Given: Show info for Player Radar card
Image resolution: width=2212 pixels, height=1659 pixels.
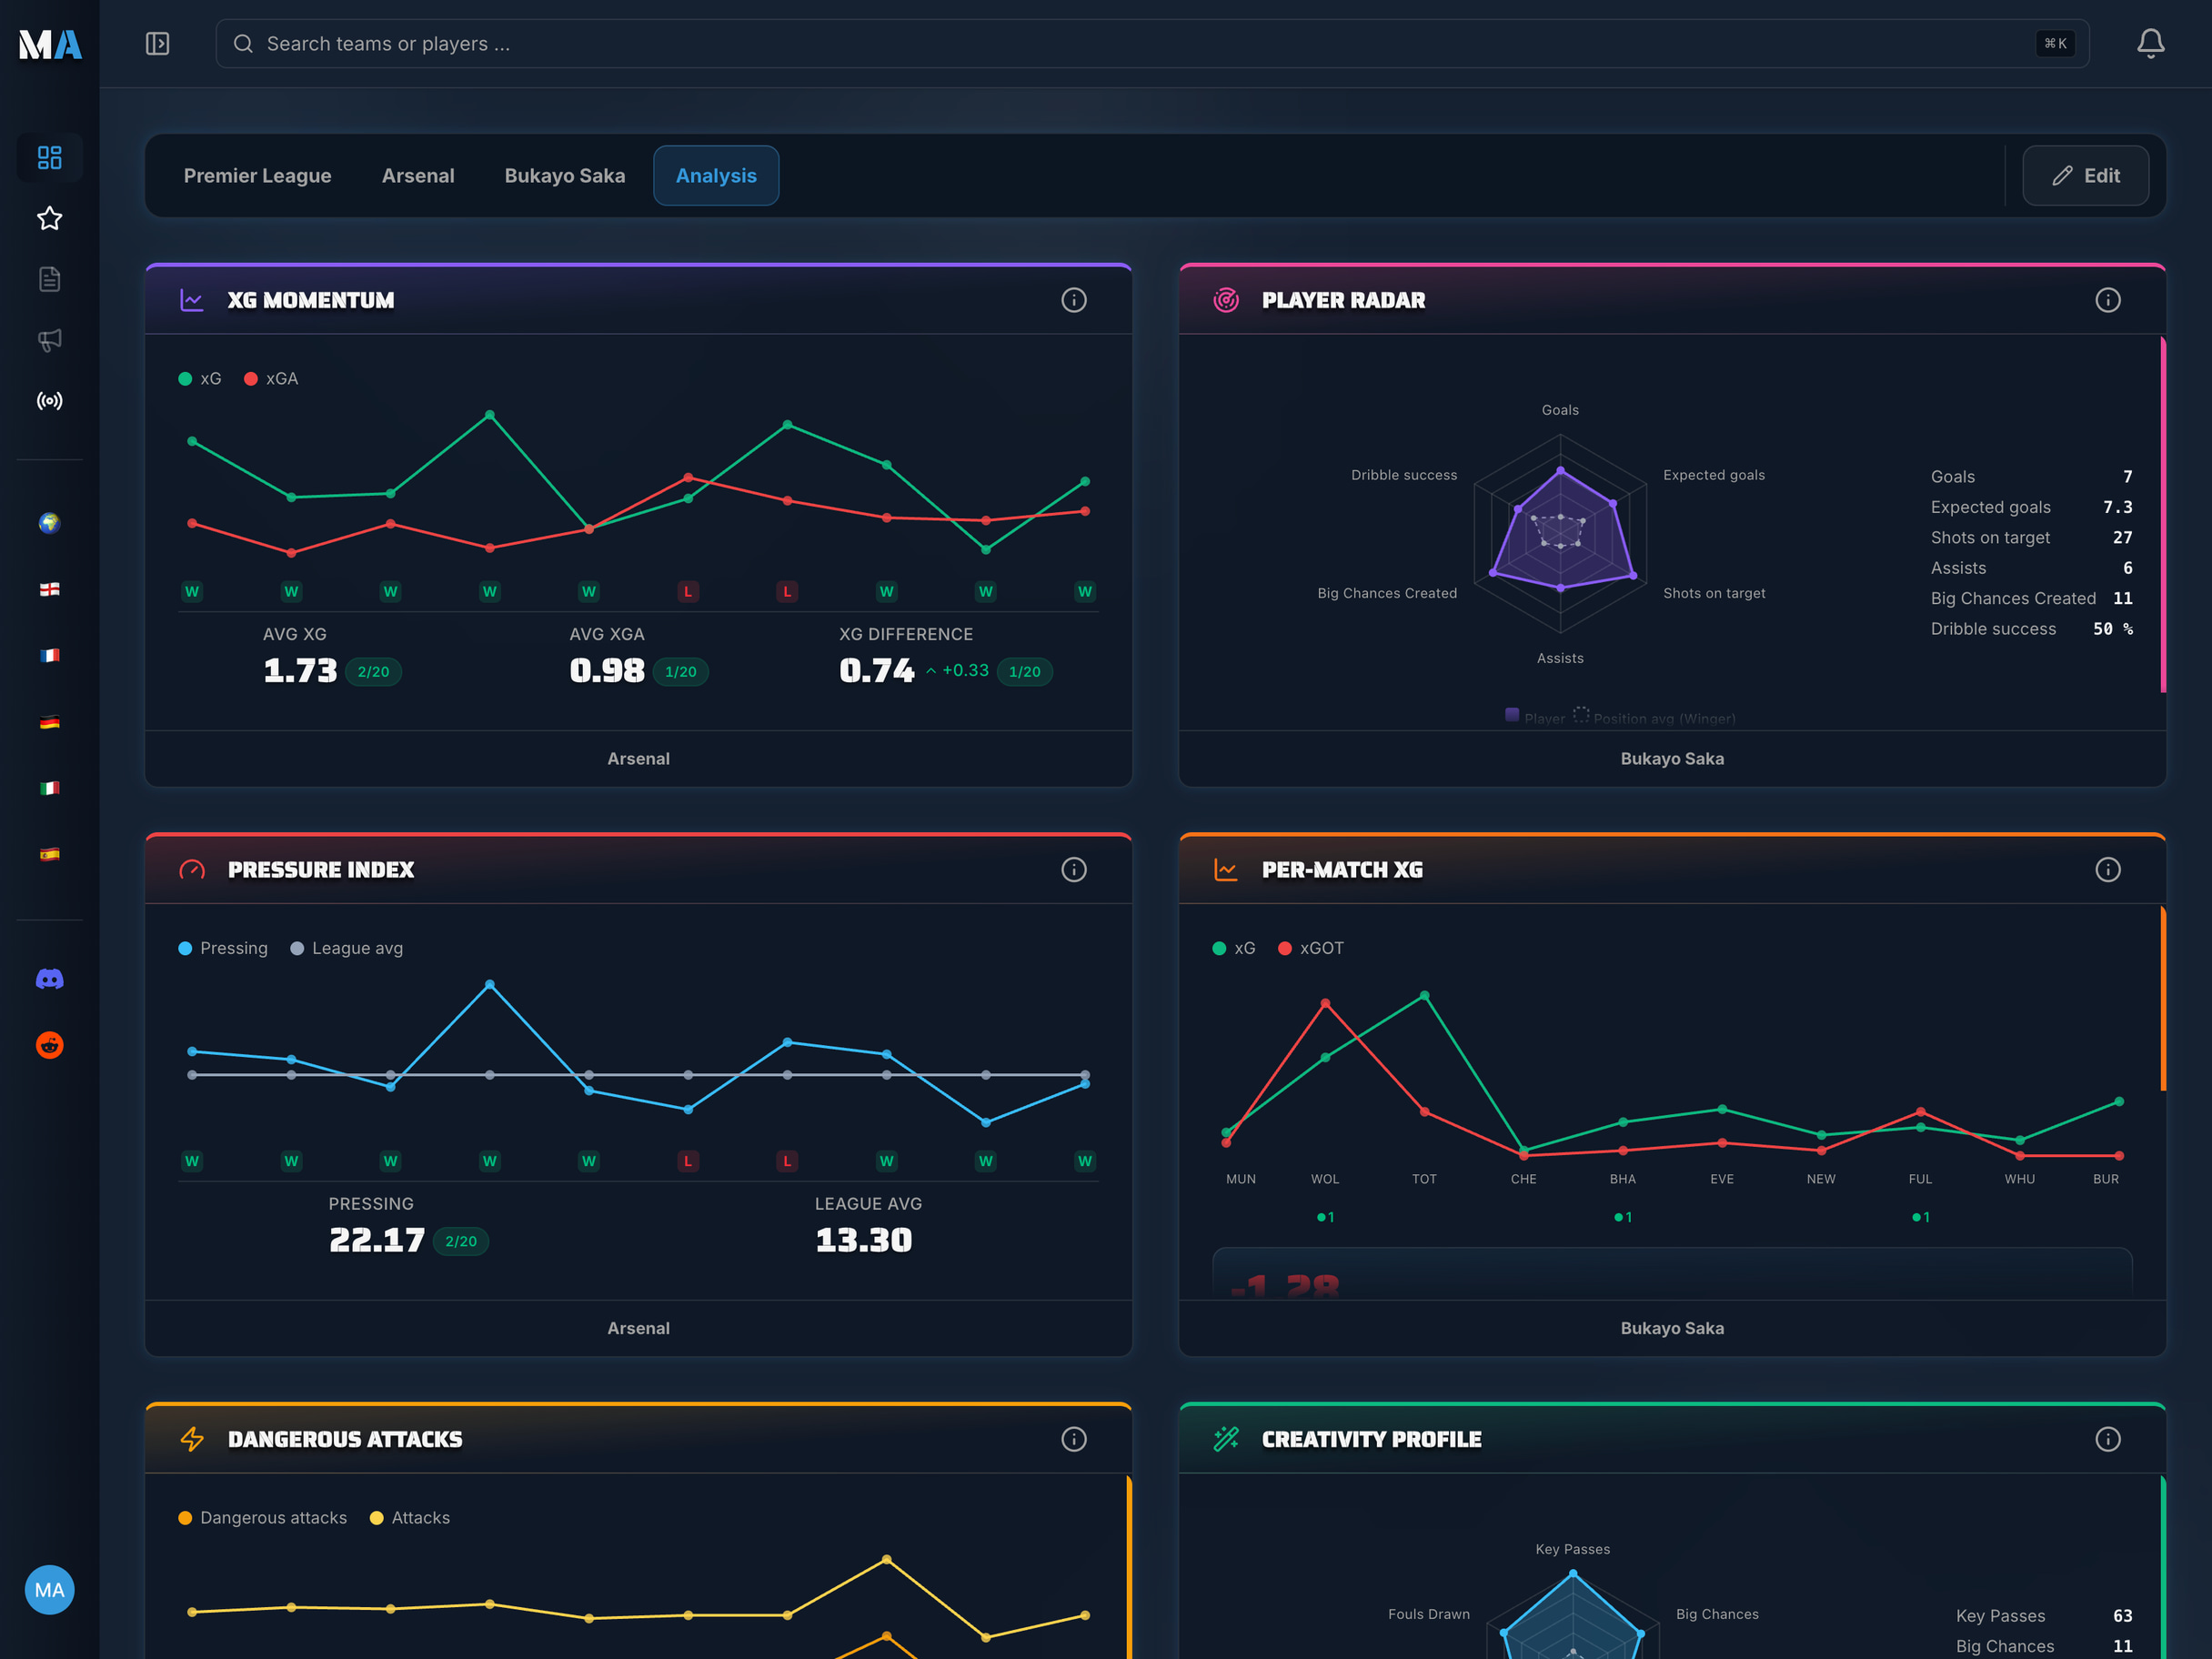Looking at the screenshot, I should pyautogui.click(x=2108, y=300).
